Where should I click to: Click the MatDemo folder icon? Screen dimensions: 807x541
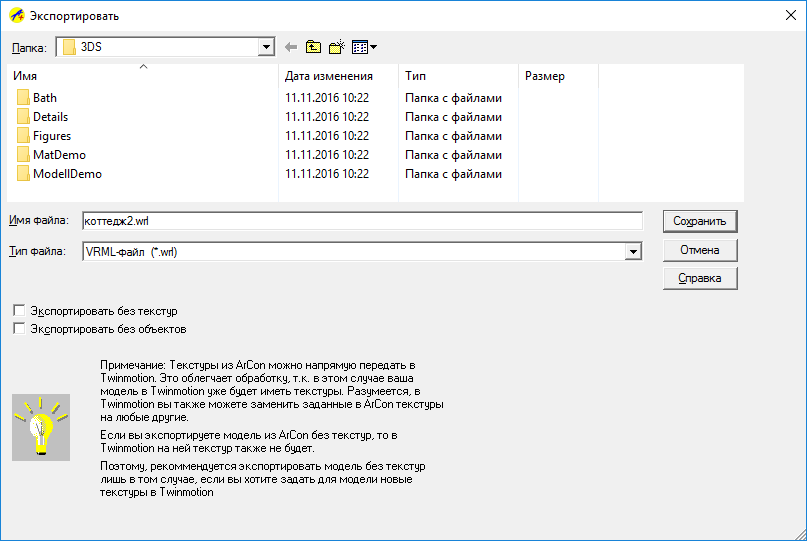(x=24, y=155)
